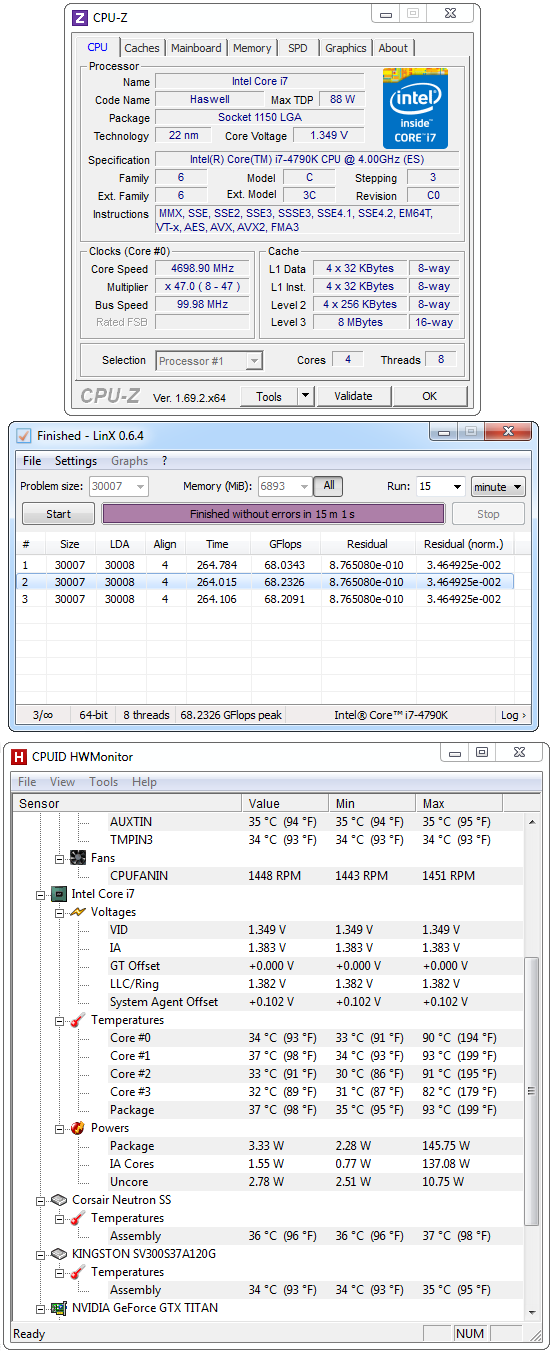Image resolution: width=551 pixels, height=1351 pixels.
Task: Collapse the Powers tree node
Action: pos(60,1128)
